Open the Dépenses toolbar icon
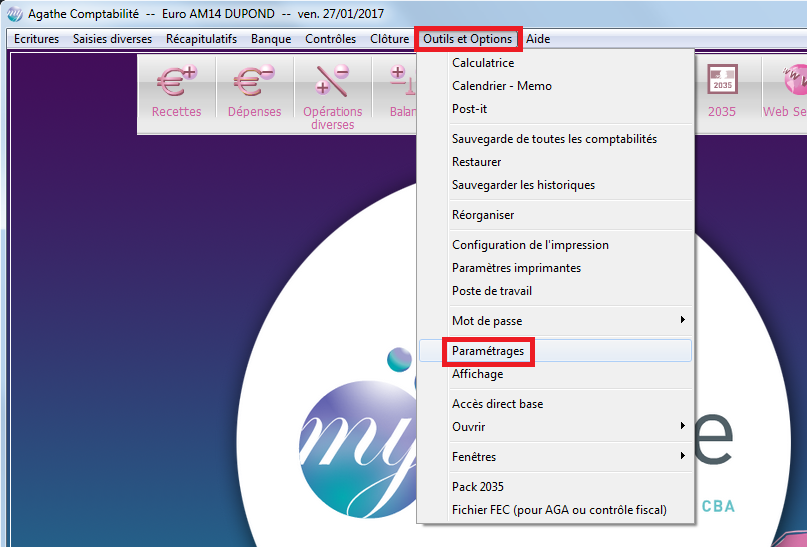 (254, 93)
